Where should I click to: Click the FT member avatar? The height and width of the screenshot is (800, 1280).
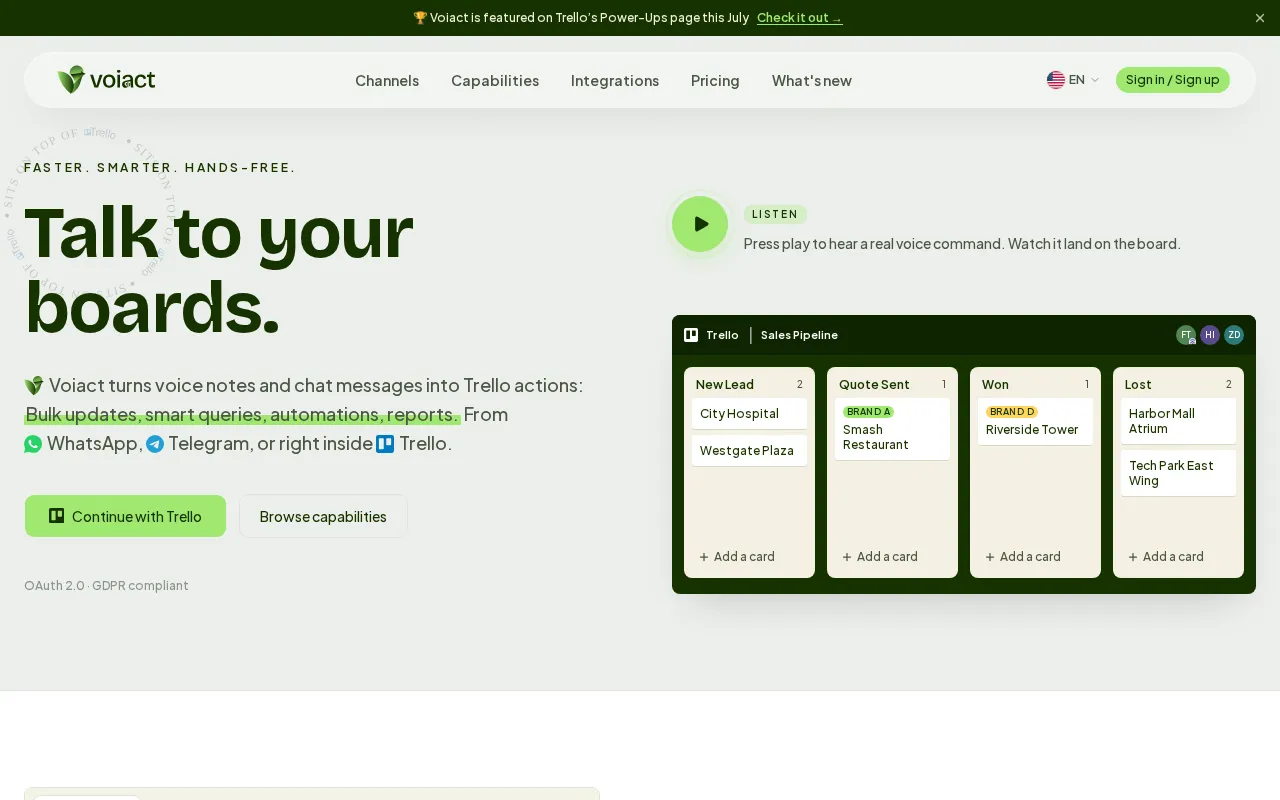(1186, 335)
